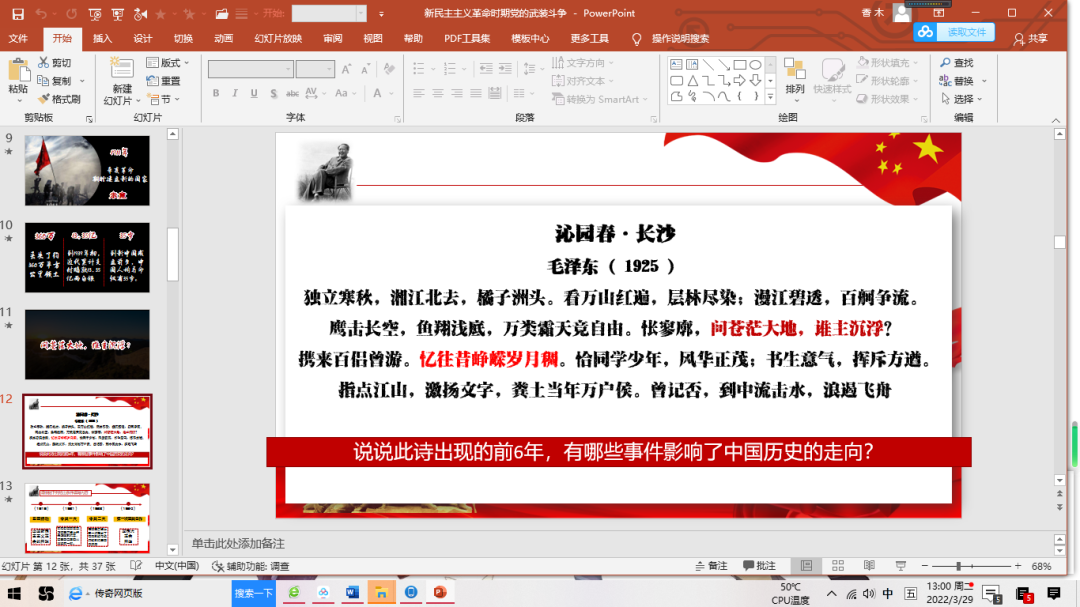Toggle Italic formatting
The width and height of the screenshot is (1080, 607).
235,93
